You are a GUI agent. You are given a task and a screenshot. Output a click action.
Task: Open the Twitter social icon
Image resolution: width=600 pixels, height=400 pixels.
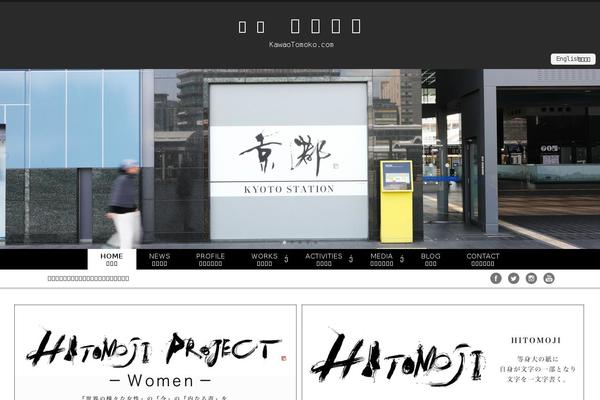pyautogui.click(x=514, y=278)
